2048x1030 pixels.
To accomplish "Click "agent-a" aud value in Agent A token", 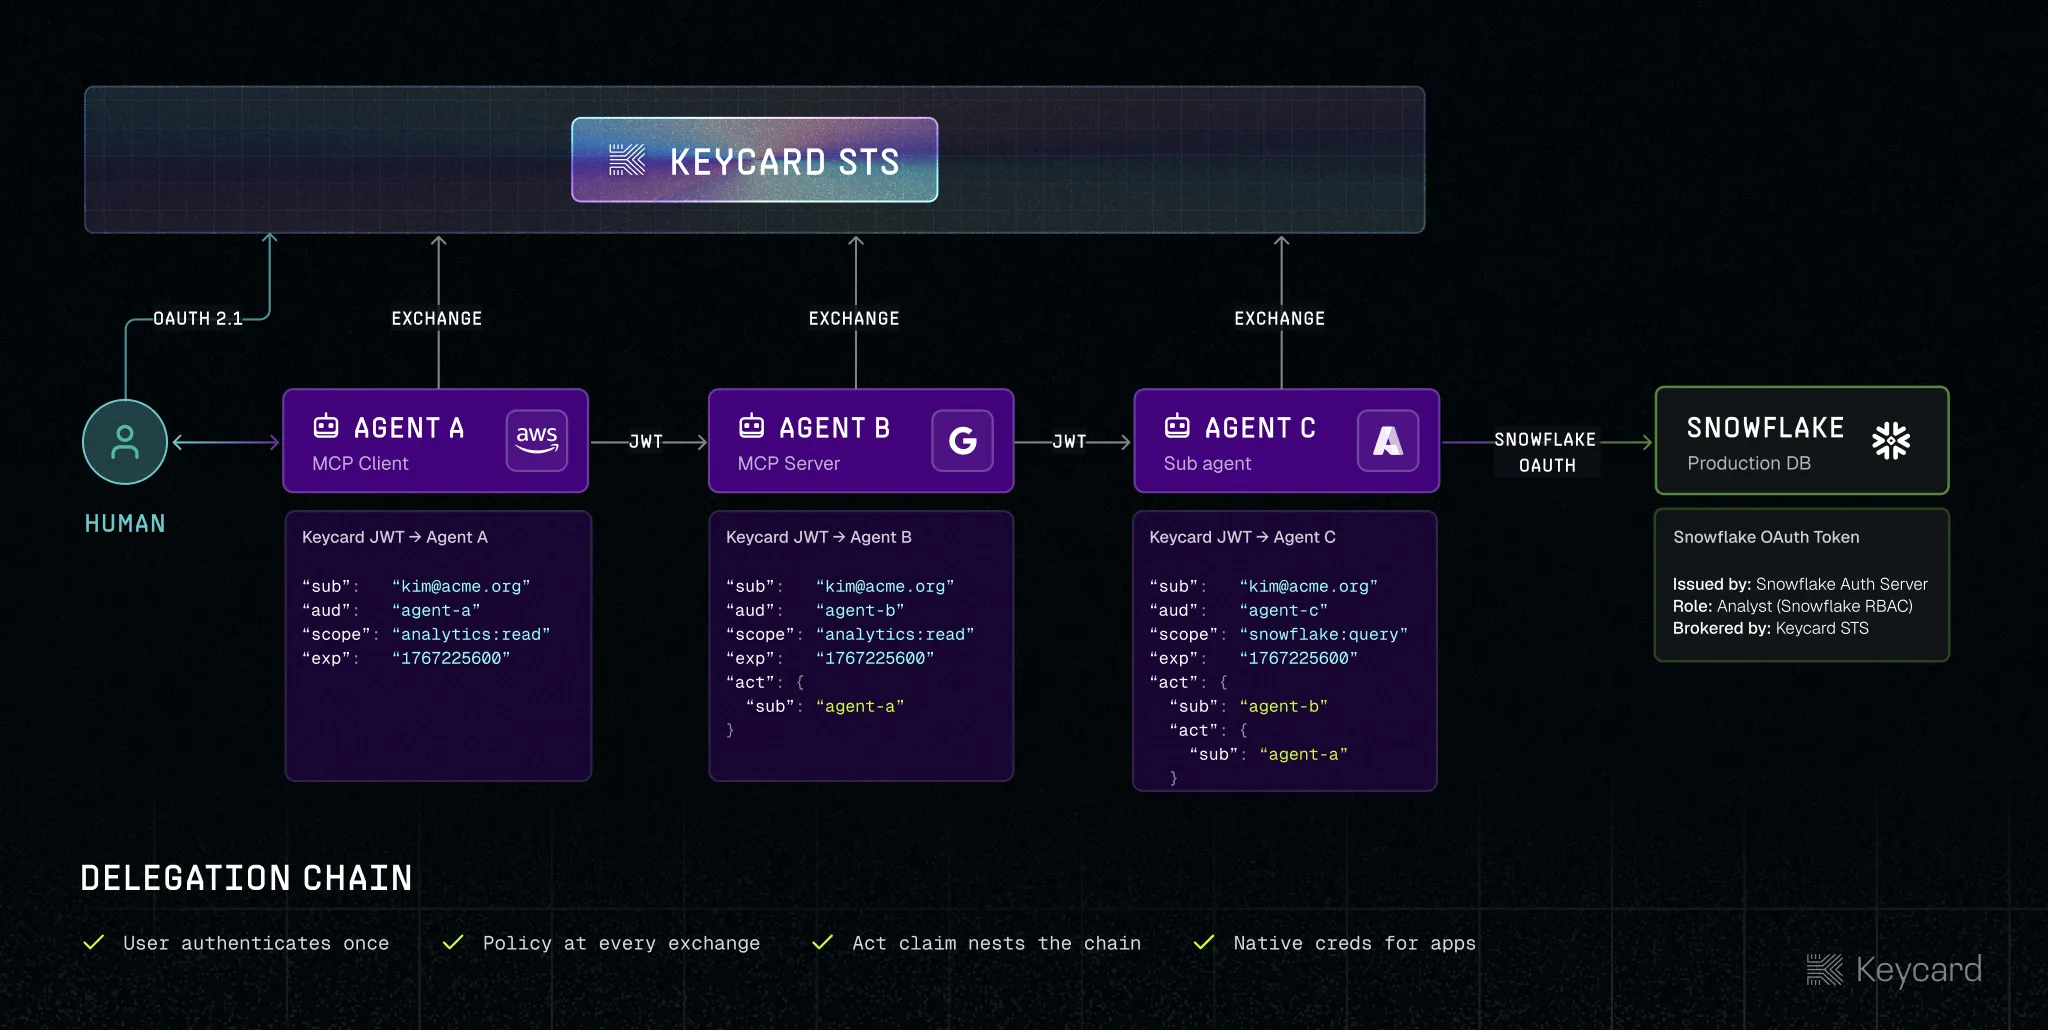I will (x=436, y=610).
